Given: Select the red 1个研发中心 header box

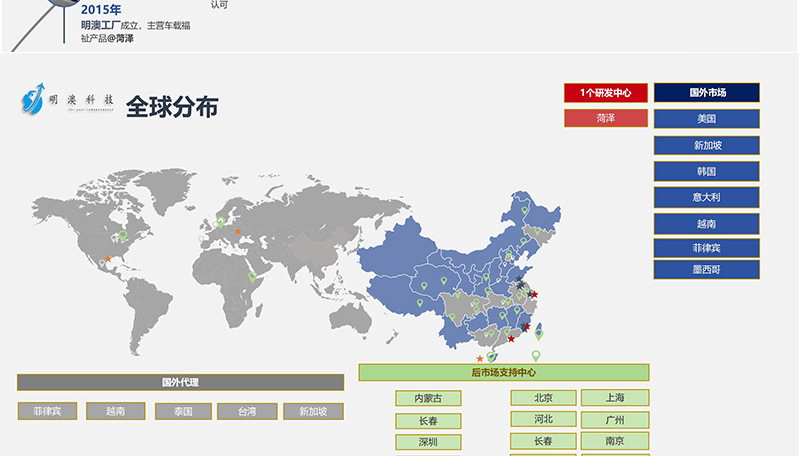Looking at the screenshot, I should tap(606, 93).
